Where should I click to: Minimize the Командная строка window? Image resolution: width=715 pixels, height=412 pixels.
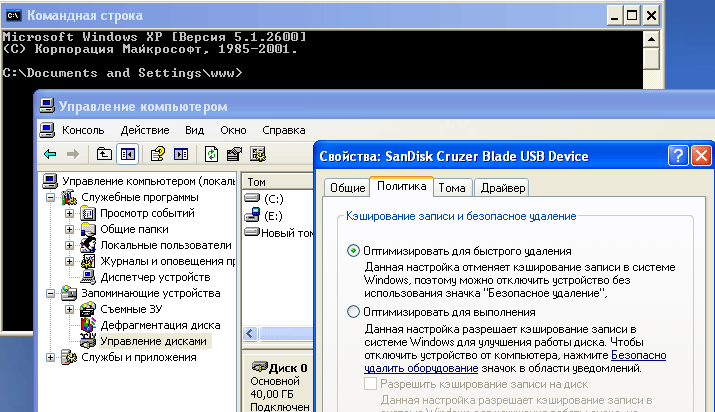pyautogui.click(x=615, y=15)
